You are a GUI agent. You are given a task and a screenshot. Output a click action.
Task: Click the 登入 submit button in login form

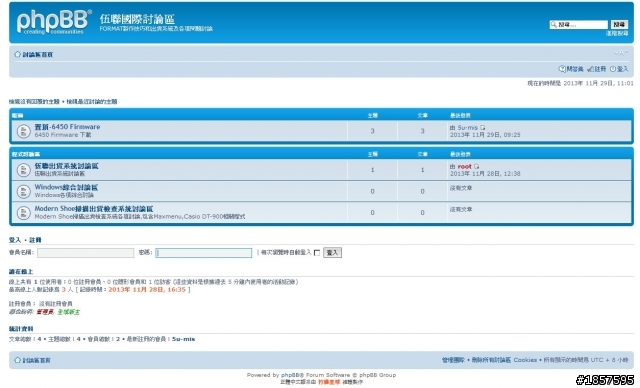coord(332,253)
